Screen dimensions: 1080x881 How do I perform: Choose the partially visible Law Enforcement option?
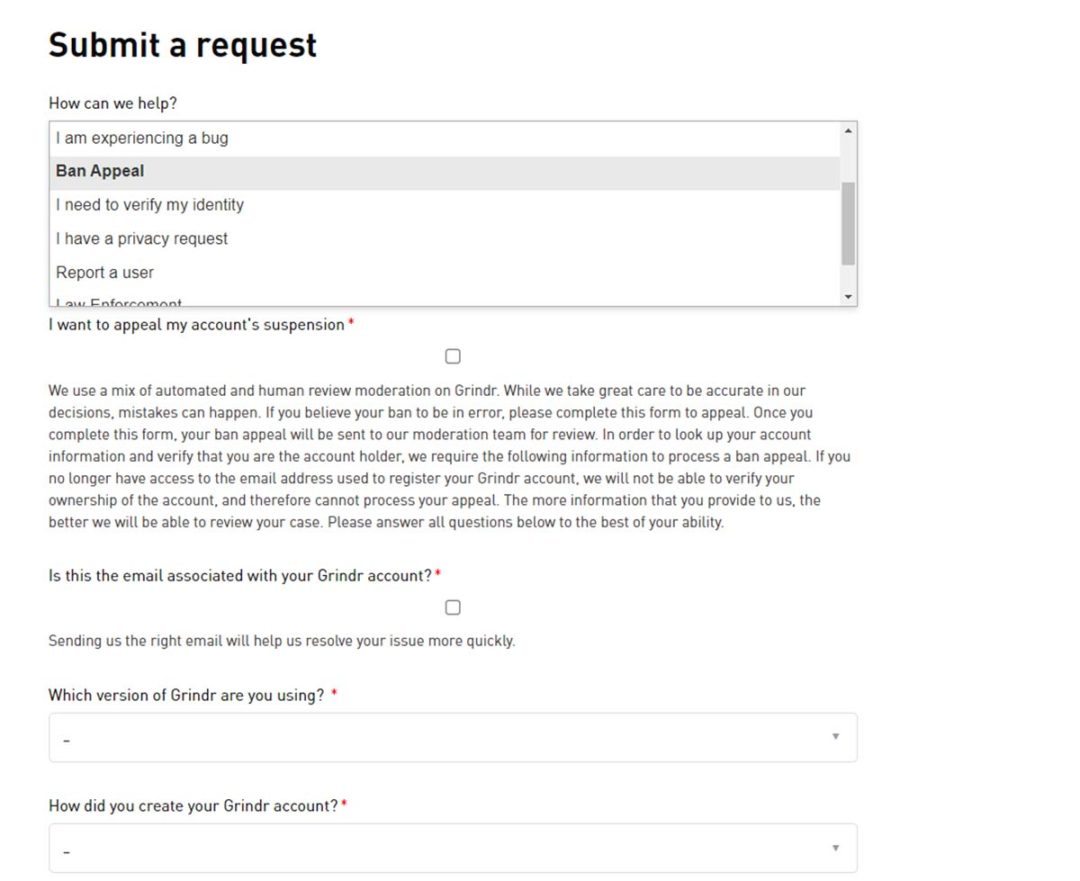click(119, 302)
